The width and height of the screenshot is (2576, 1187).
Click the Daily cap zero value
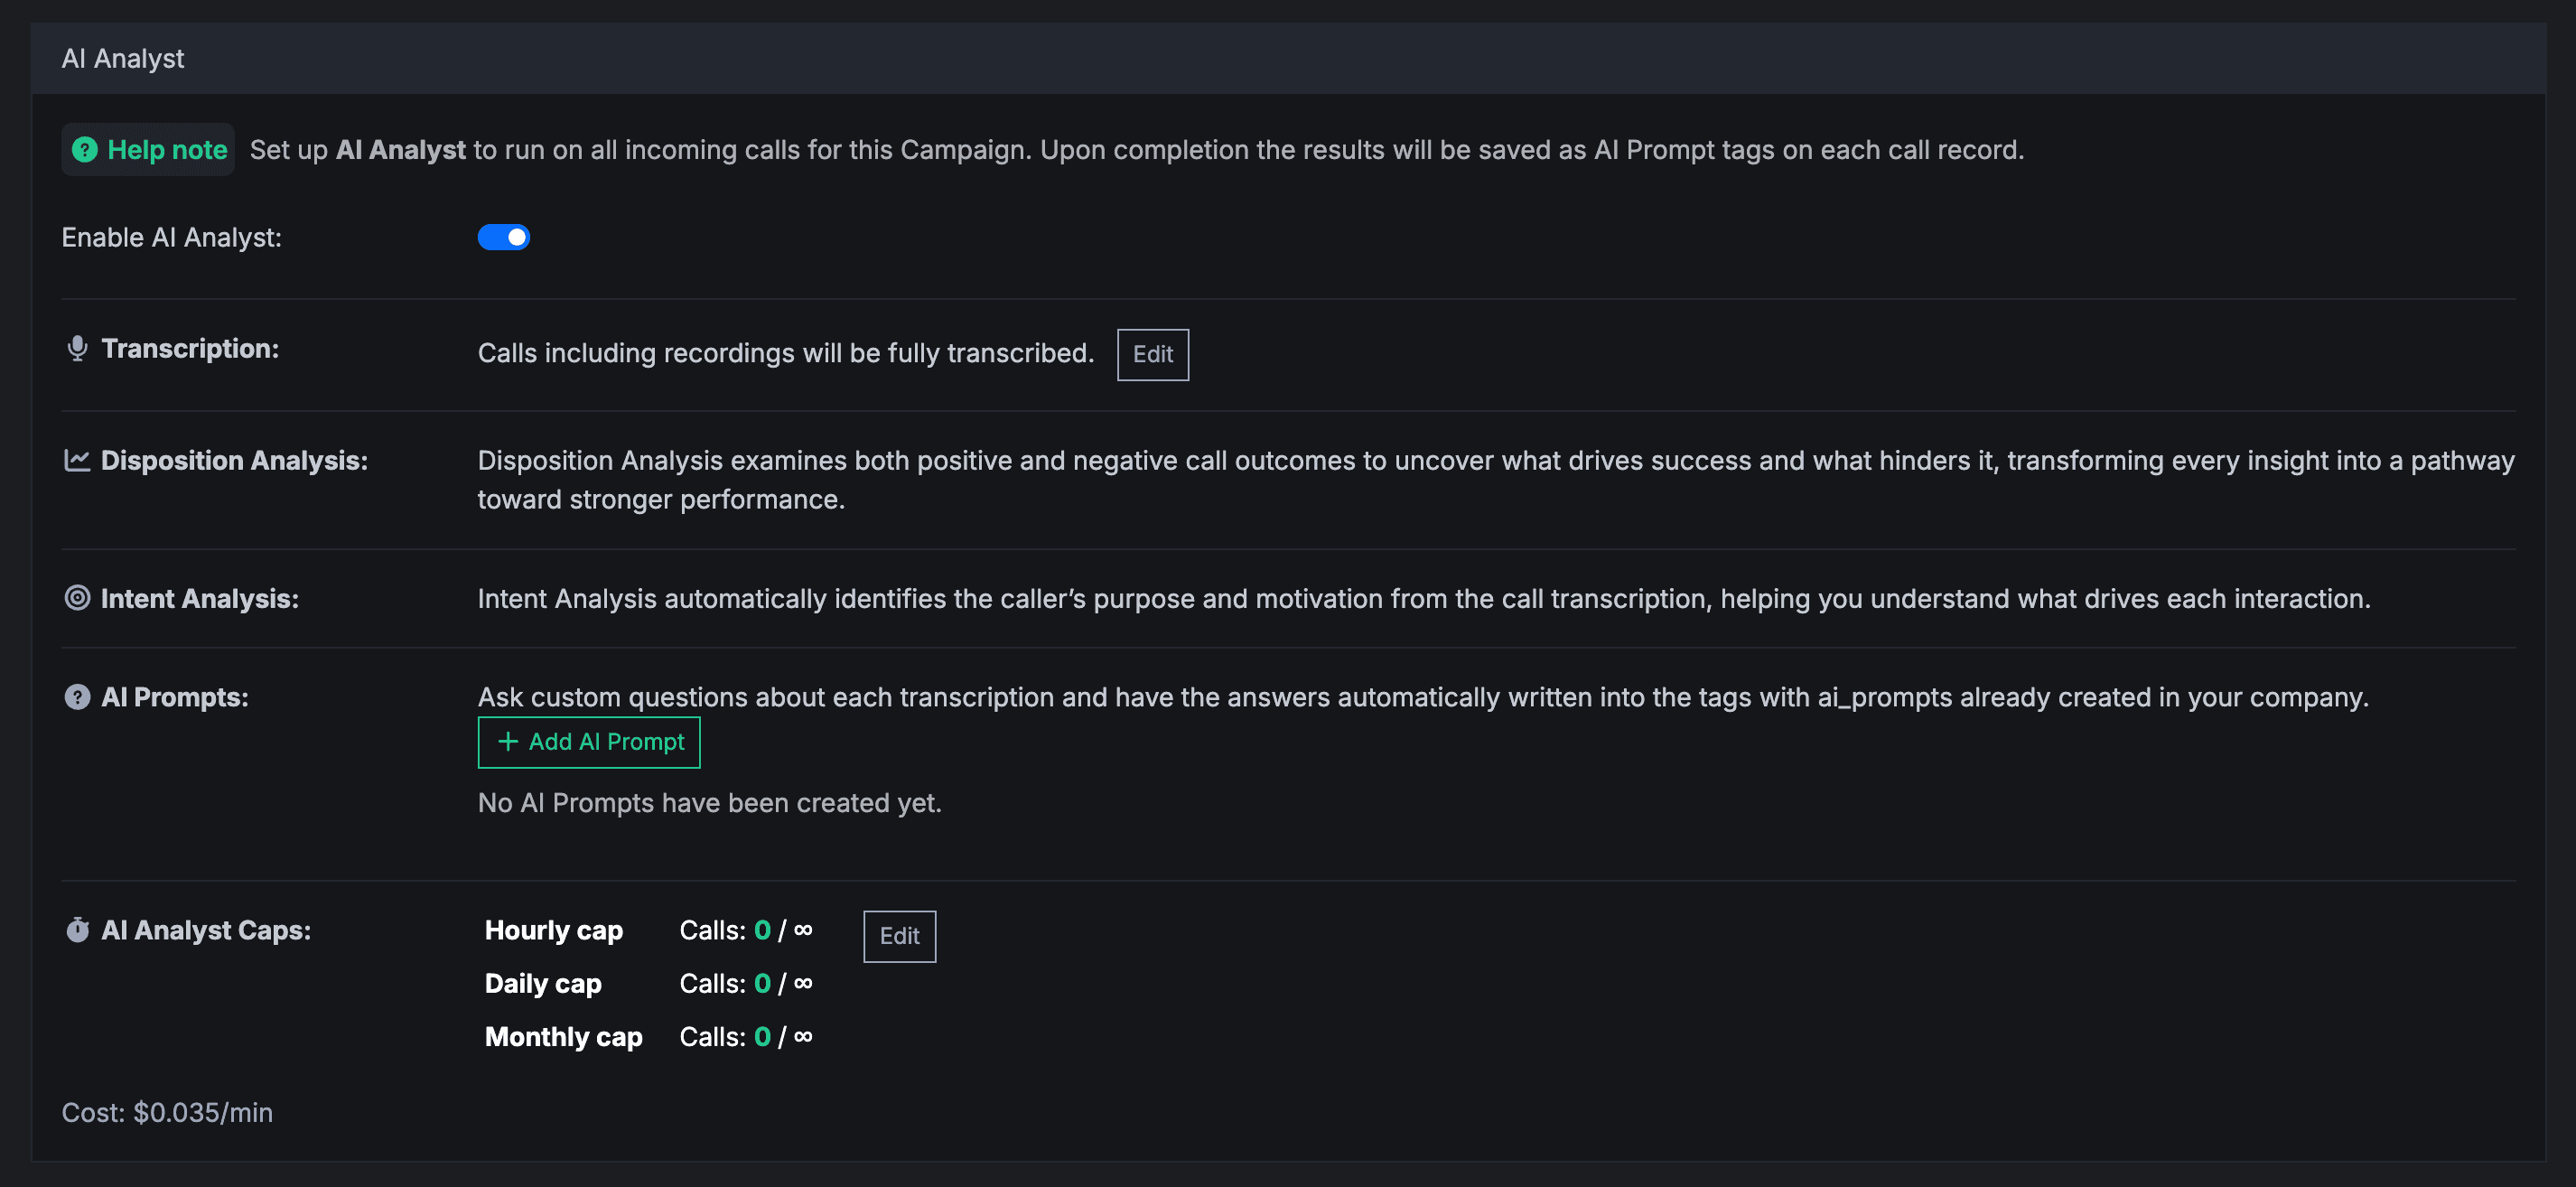click(762, 983)
